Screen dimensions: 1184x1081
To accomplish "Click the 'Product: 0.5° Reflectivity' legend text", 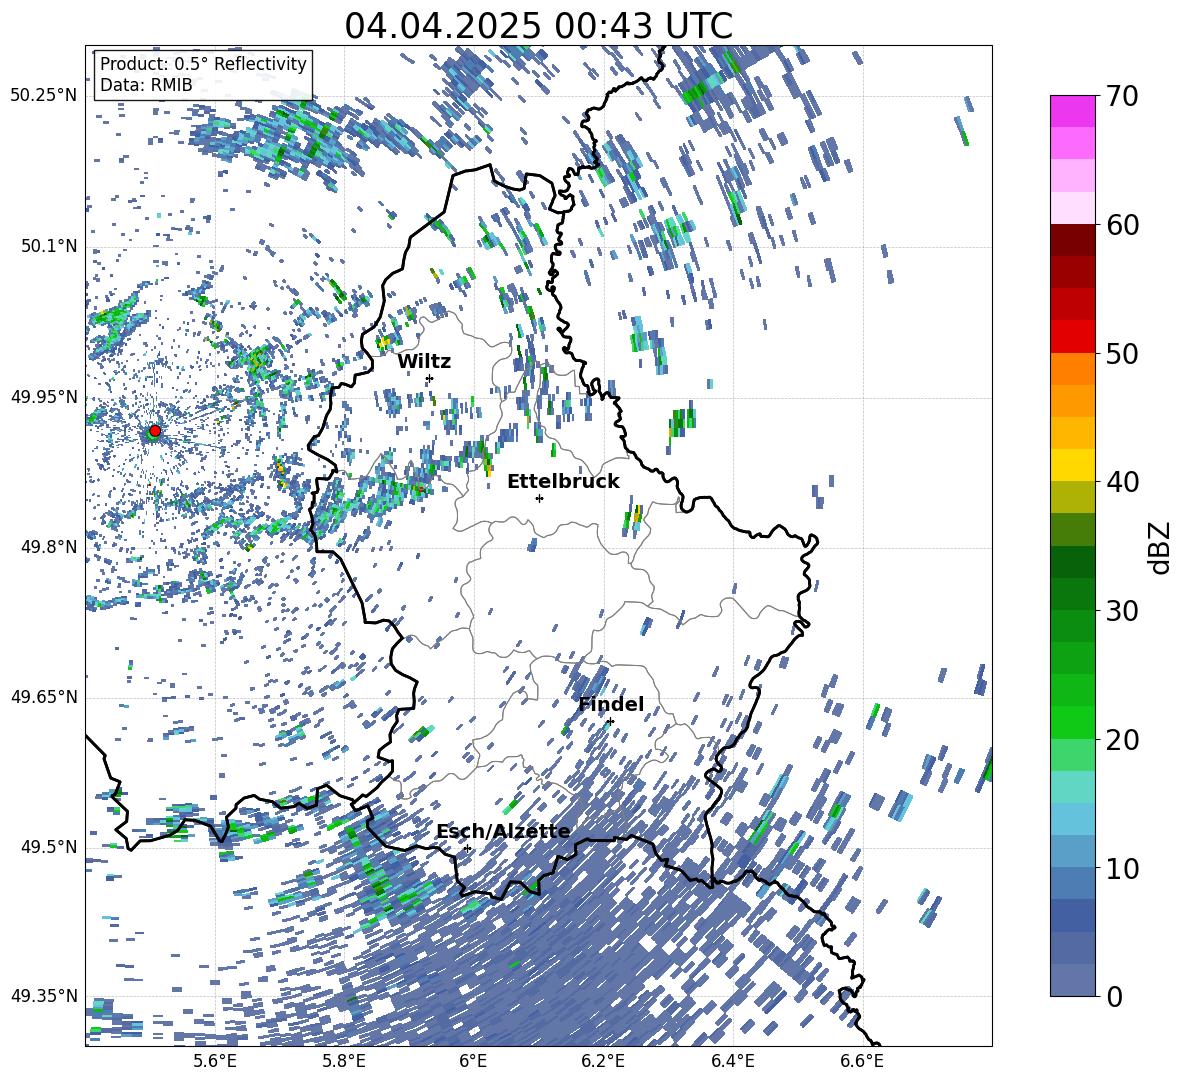I will pos(203,63).
